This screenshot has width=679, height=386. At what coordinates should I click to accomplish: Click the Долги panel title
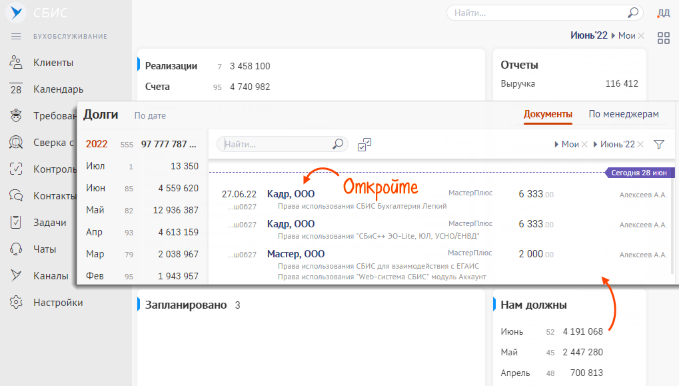click(100, 114)
